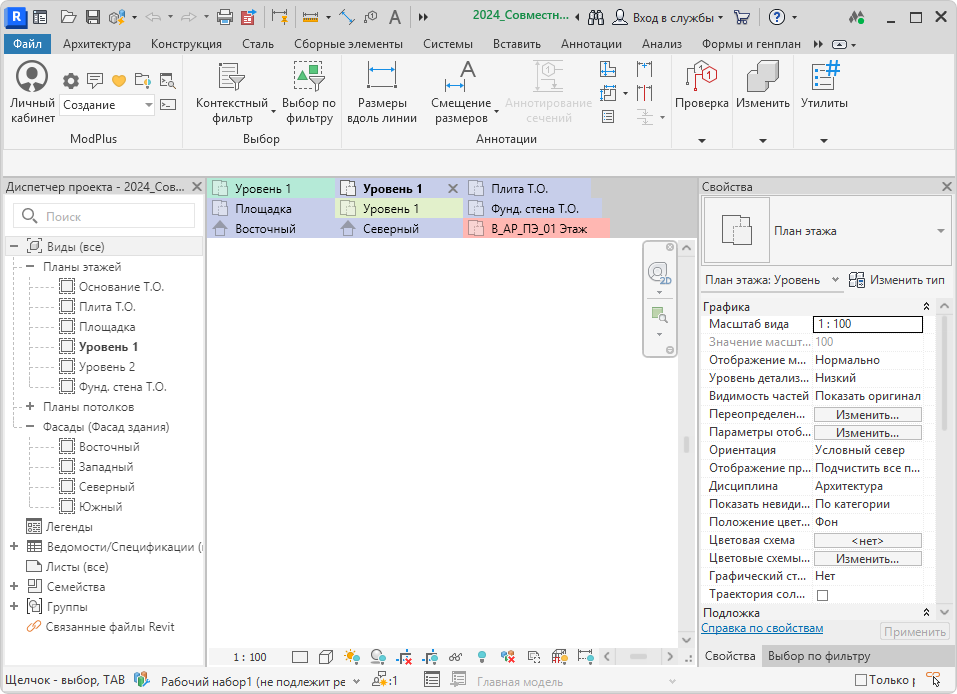957x694 pixels.
Task: Click the ModPlus heart favorites icon
Action: 119,81
